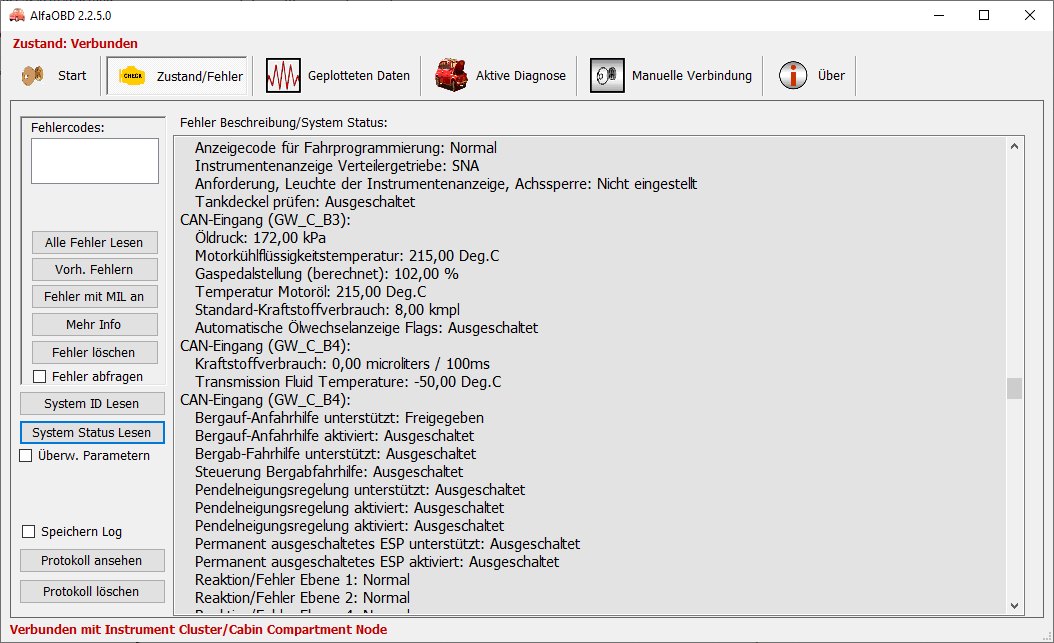Click the Manuelle Verbindung icon

coord(607,76)
